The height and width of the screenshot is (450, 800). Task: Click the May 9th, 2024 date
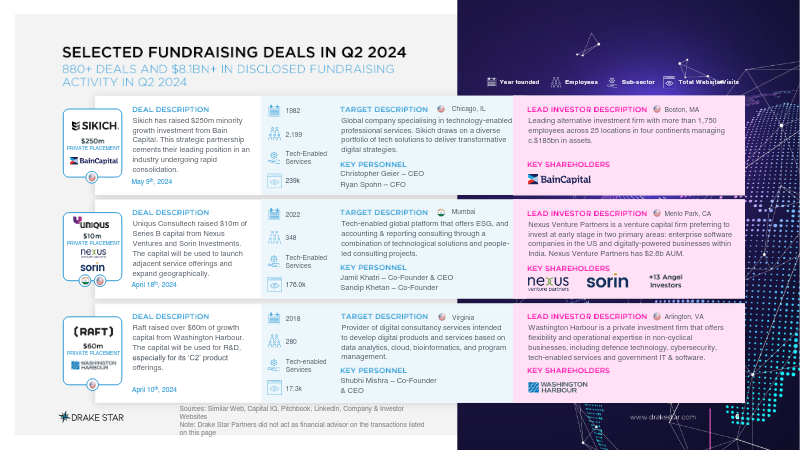[152, 181]
